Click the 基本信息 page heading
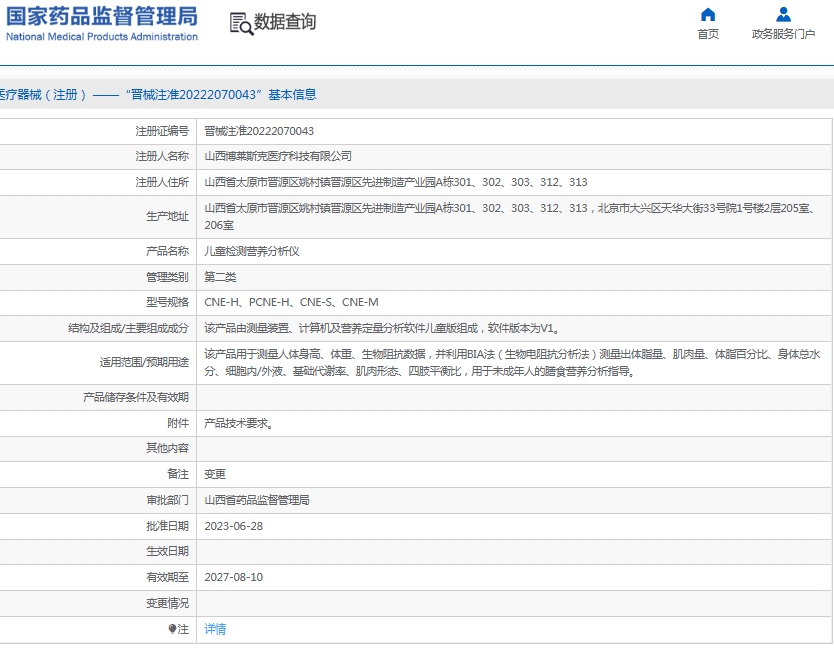Image resolution: width=834 pixels, height=652 pixels. 292,95
